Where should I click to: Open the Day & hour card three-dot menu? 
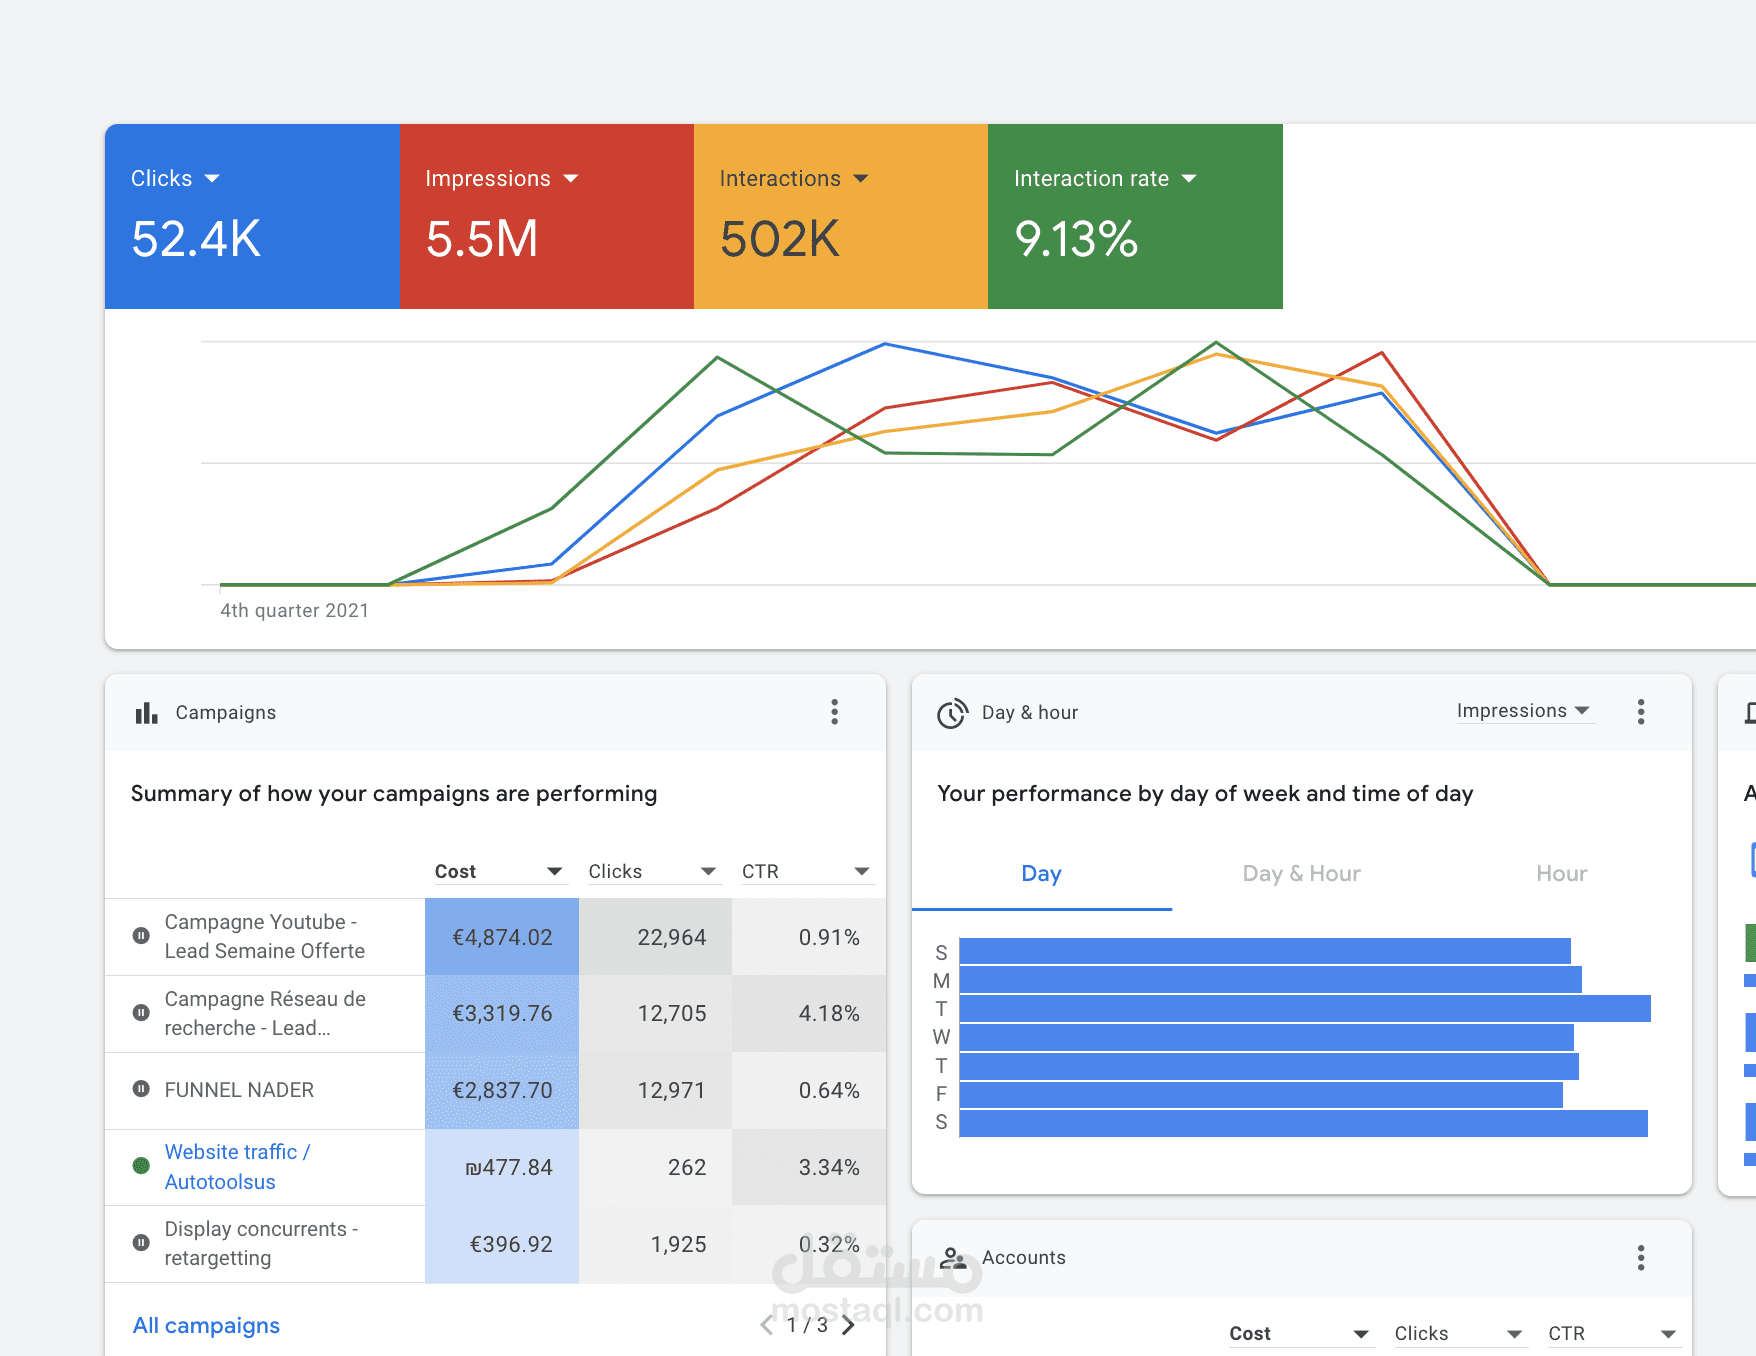click(1641, 712)
